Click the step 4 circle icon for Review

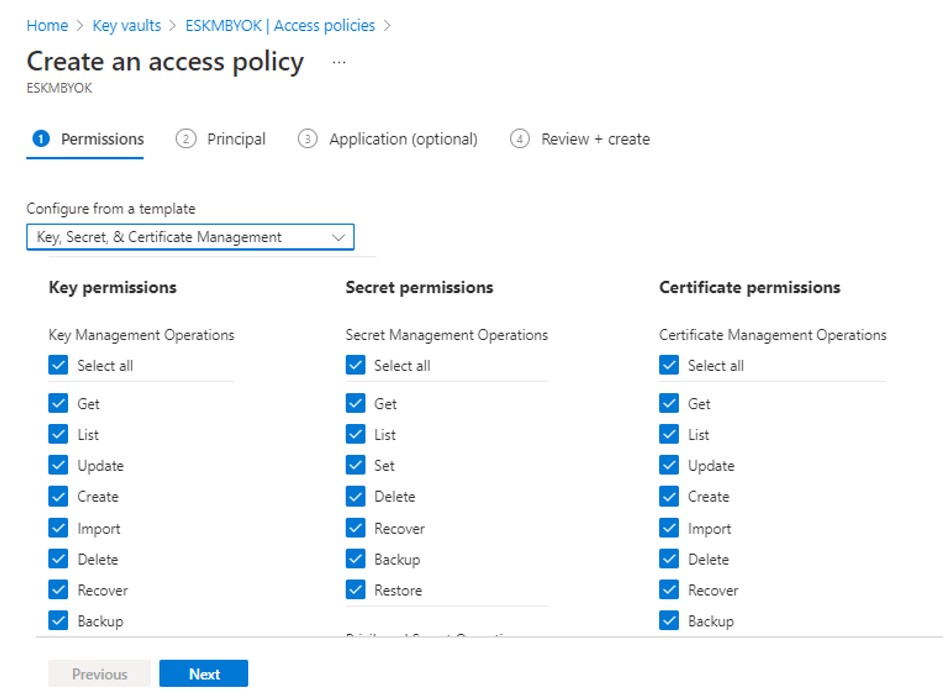(520, 139)
